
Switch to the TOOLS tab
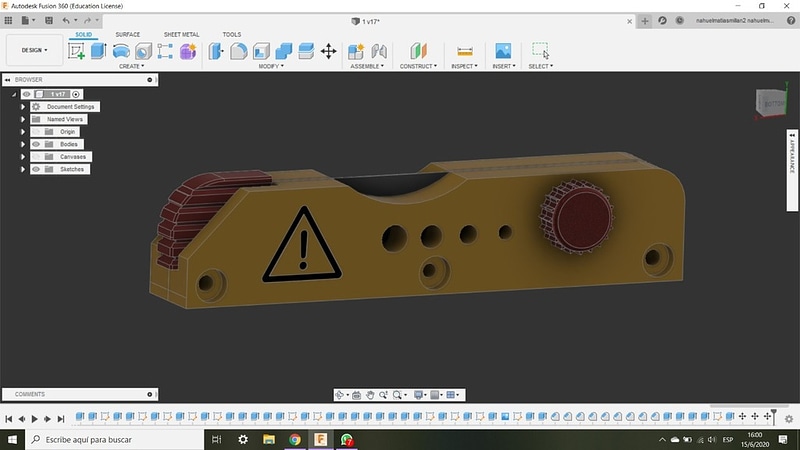pos(232,35)
